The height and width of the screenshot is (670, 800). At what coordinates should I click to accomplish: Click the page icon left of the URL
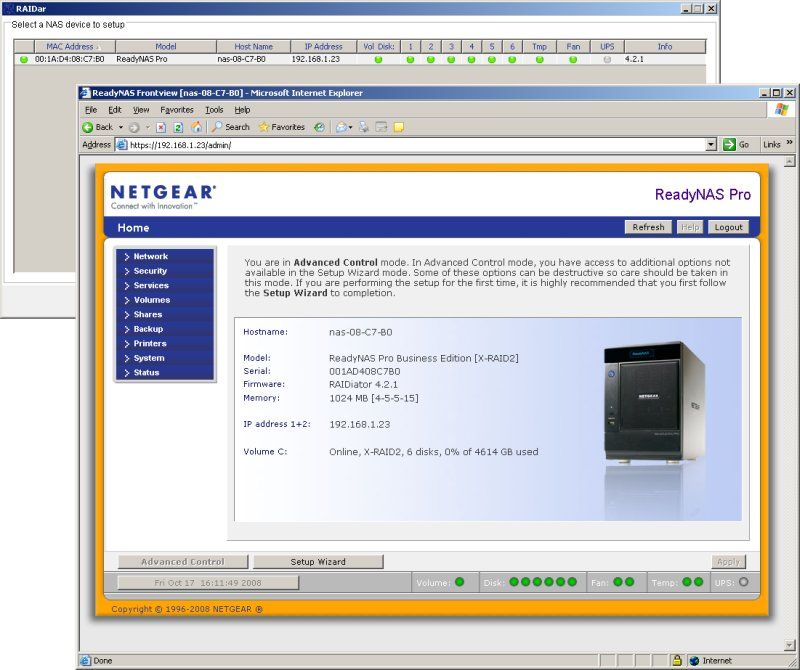(x=121, y=145)
